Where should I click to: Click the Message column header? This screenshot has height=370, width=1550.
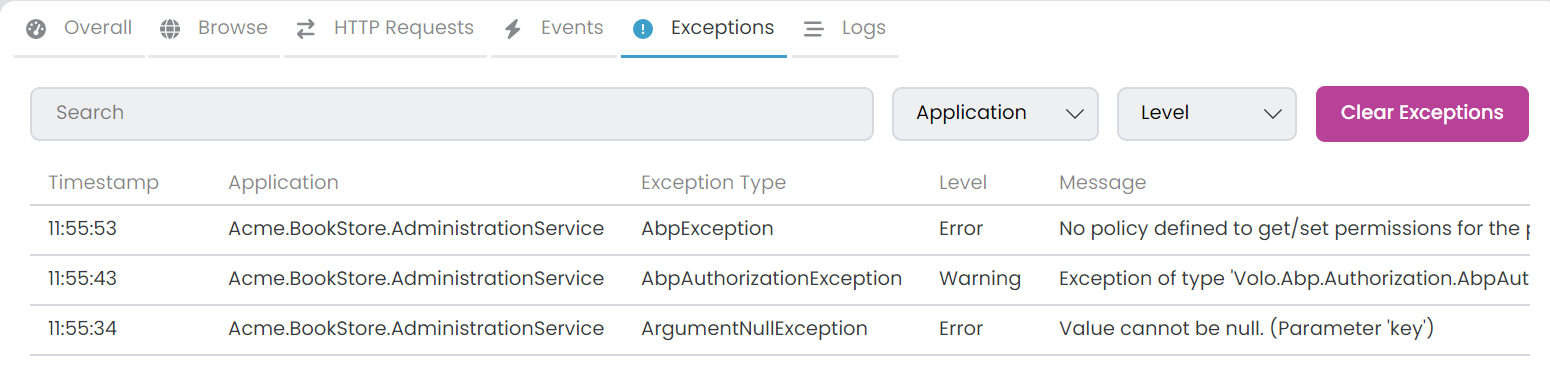tap(1102, 183)
